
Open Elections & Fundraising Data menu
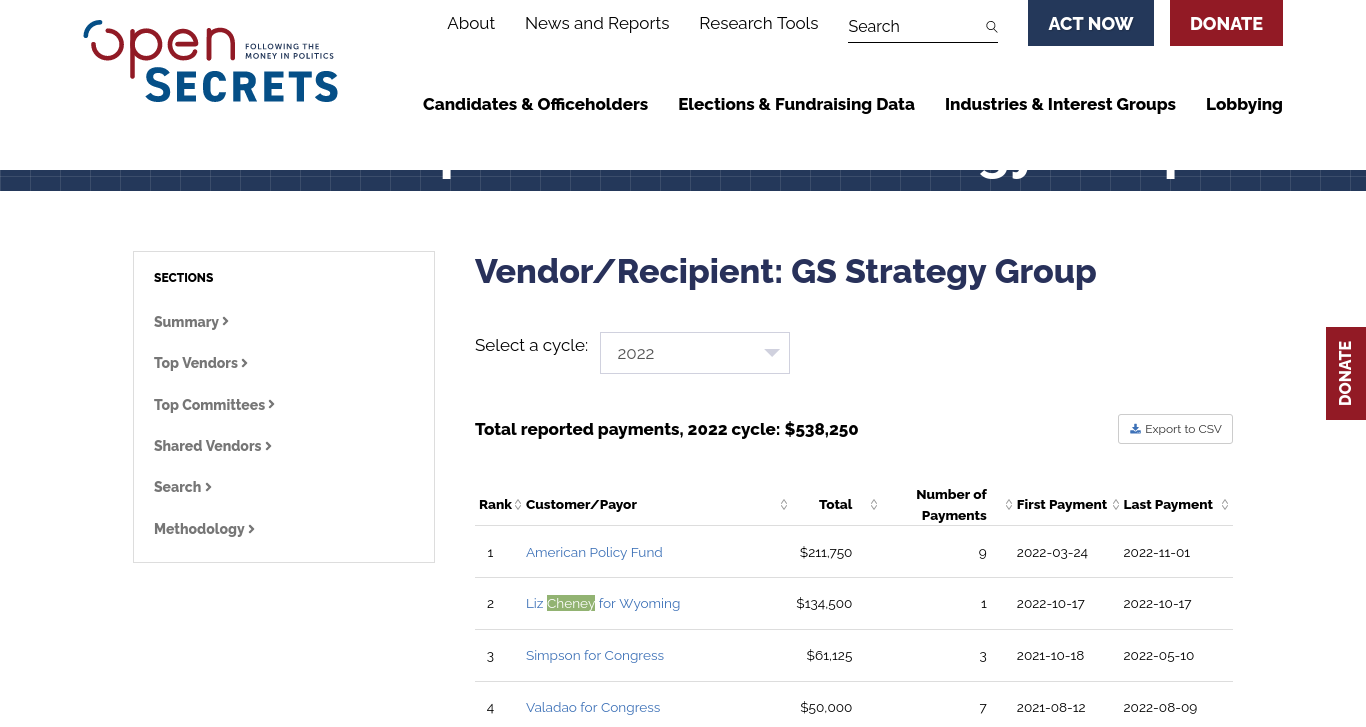coord(796,104)
